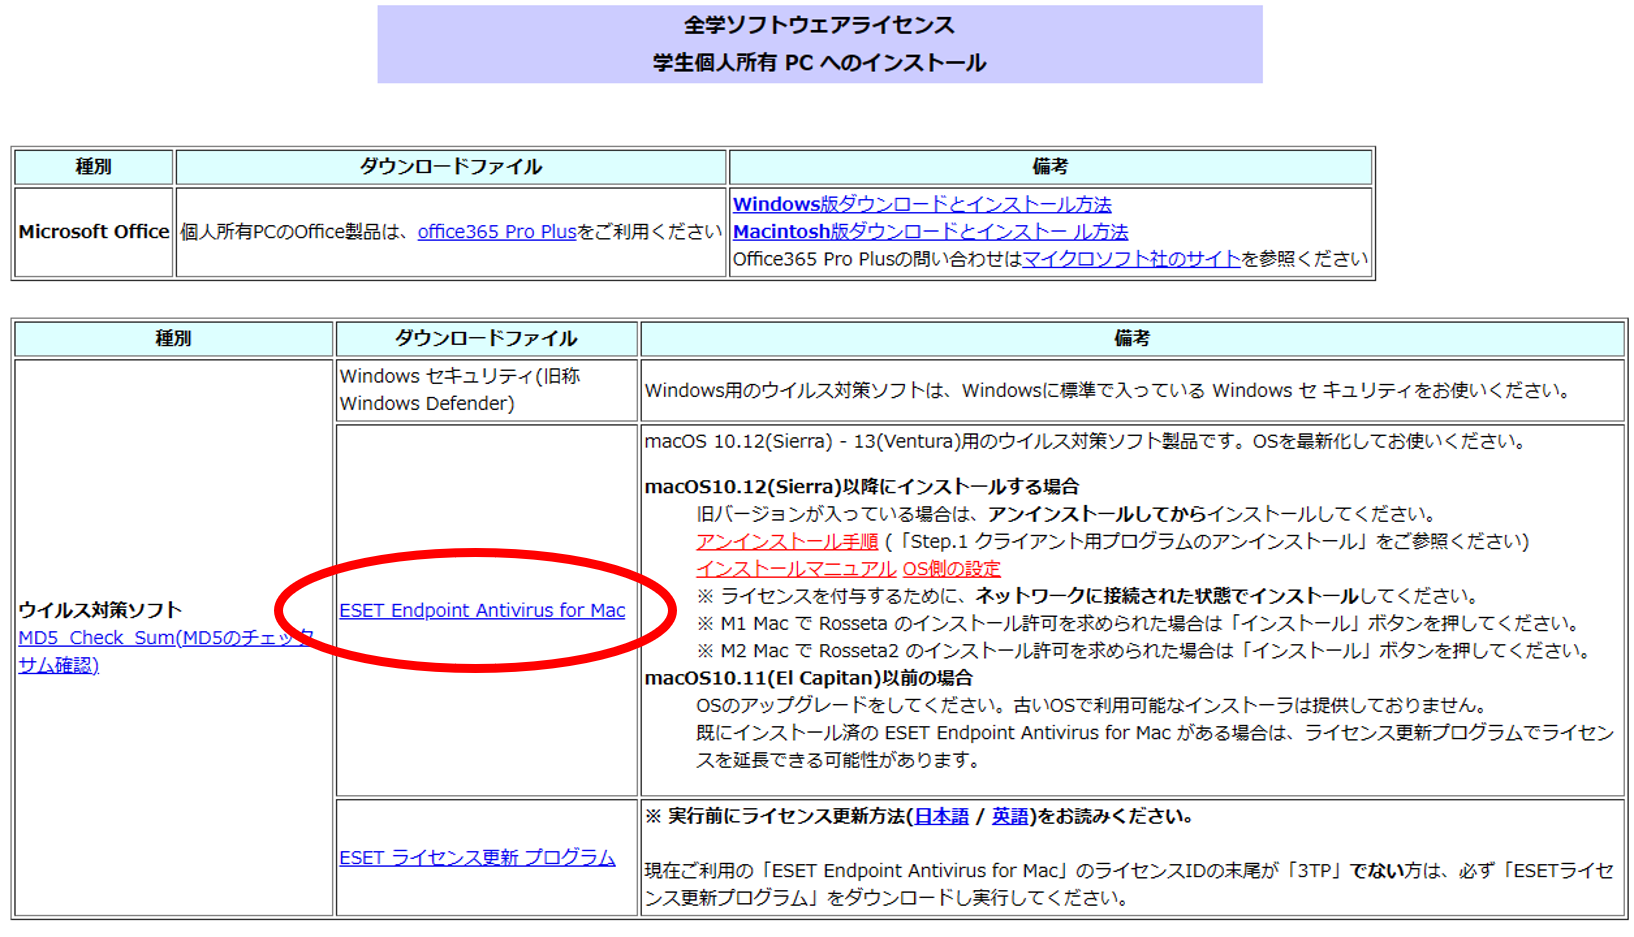Click the 全学ソフトウェアライセンス page heading
Image resolution: width=1634 pixels, height=937 pixels.
point(819,25)
